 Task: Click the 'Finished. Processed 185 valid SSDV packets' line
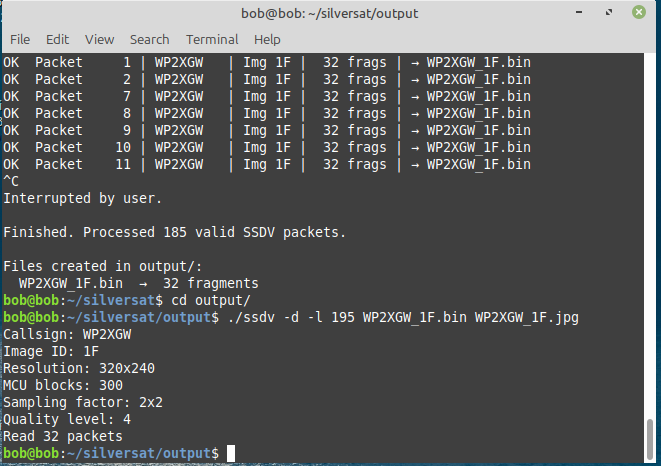tap(175, 232)
